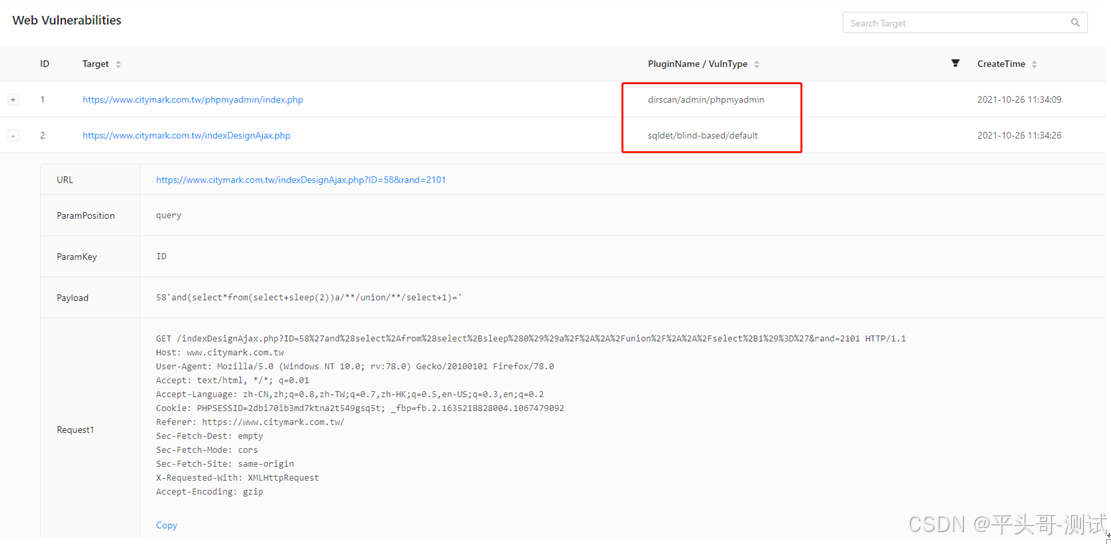
Task: Select sqldet/blind-based/default cell
Action: click(703, 135)
